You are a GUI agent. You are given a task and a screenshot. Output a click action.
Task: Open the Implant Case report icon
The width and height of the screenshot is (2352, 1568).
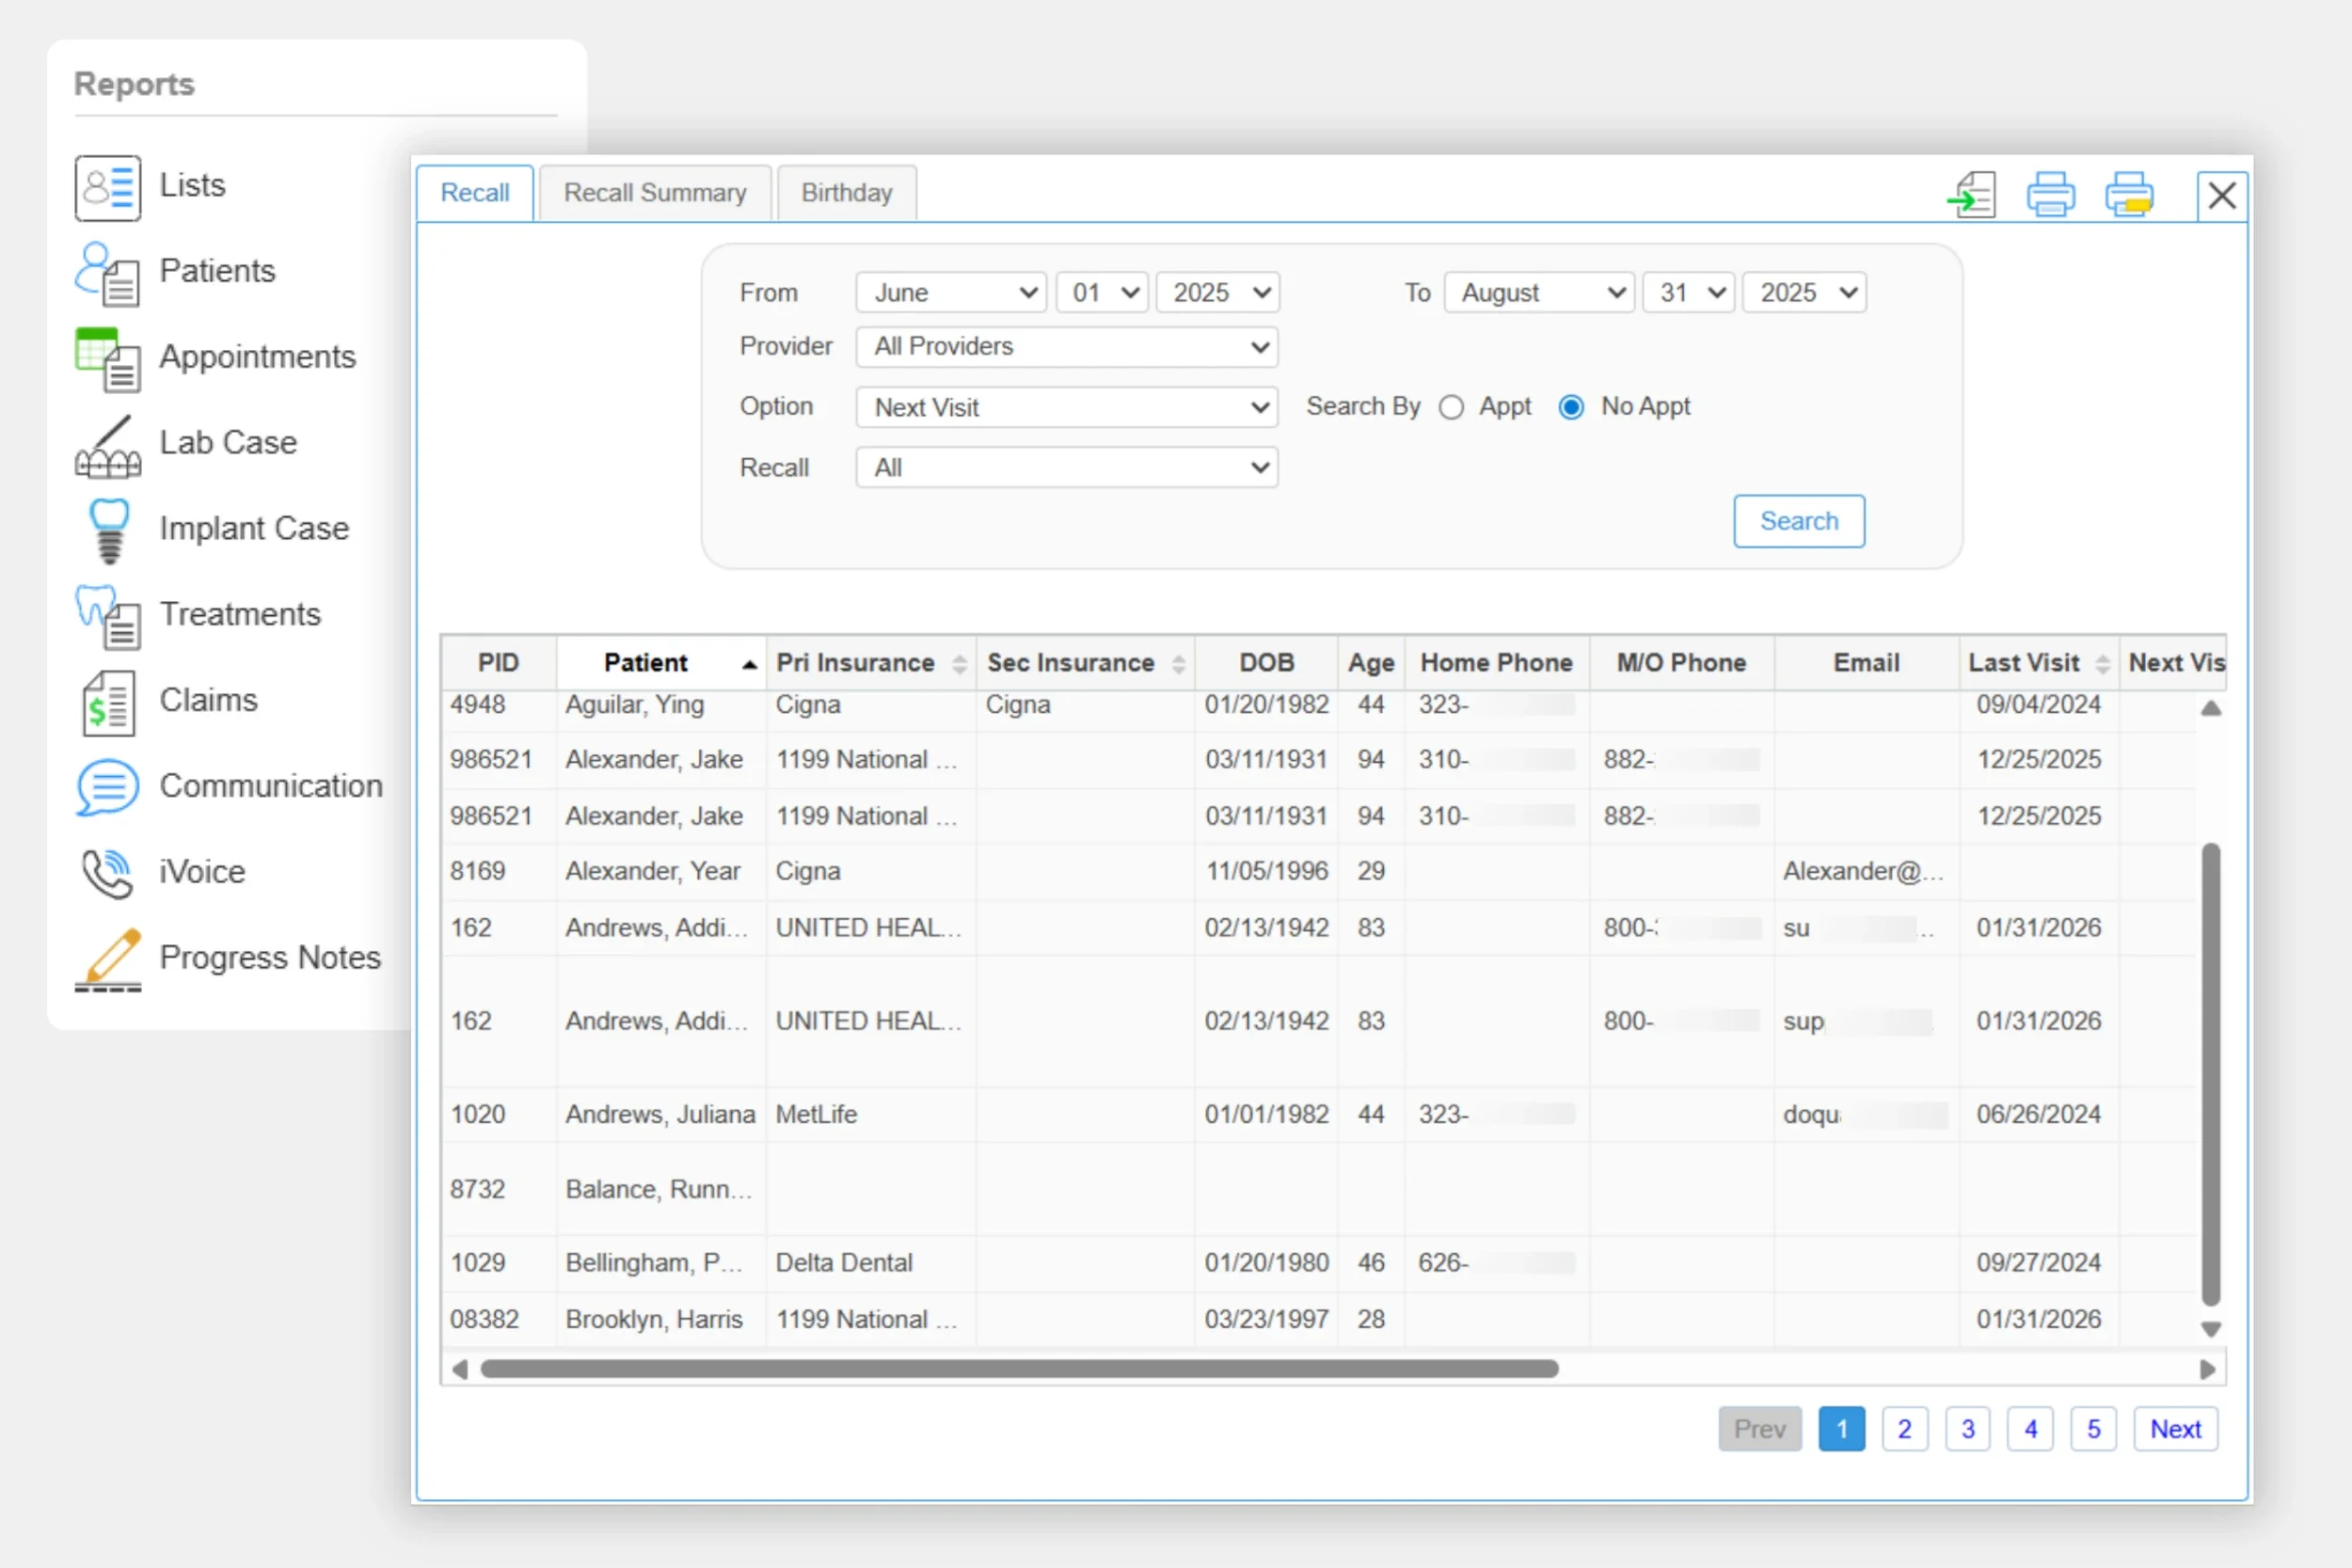[109, 530]
